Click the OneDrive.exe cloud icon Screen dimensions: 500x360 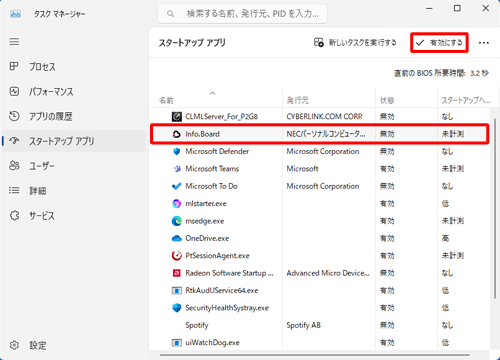coord(177,238)
